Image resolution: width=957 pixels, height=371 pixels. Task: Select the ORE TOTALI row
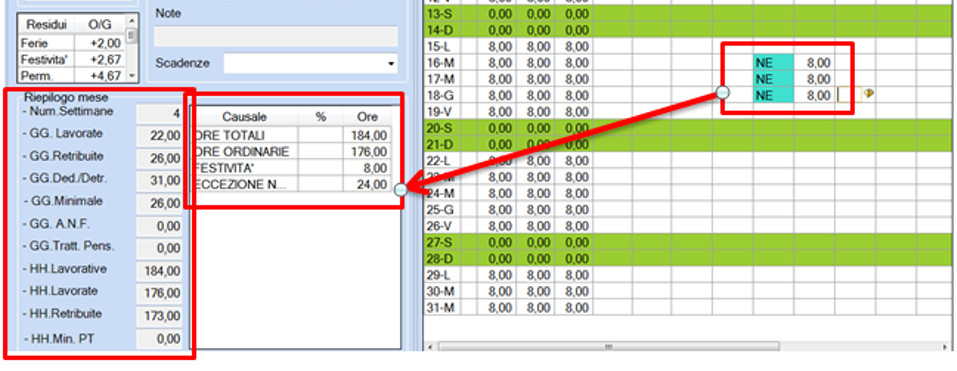click(291, 135)
